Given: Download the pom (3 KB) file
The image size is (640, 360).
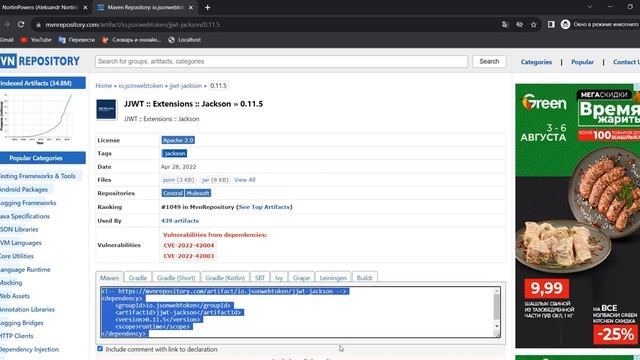Looking at the screenshot, I should [178, 180].
